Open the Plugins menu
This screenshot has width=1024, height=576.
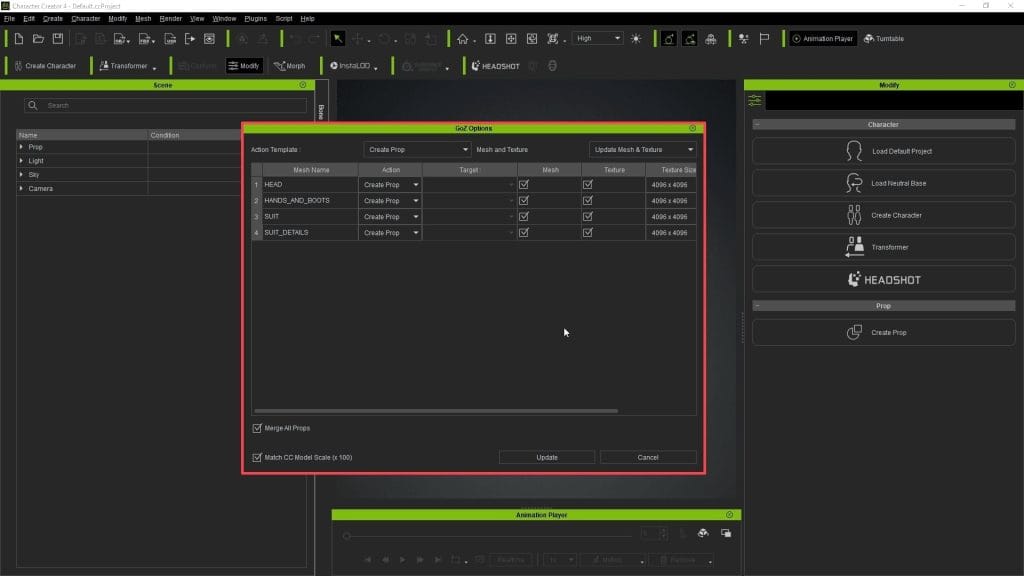[x=255, y=18]
